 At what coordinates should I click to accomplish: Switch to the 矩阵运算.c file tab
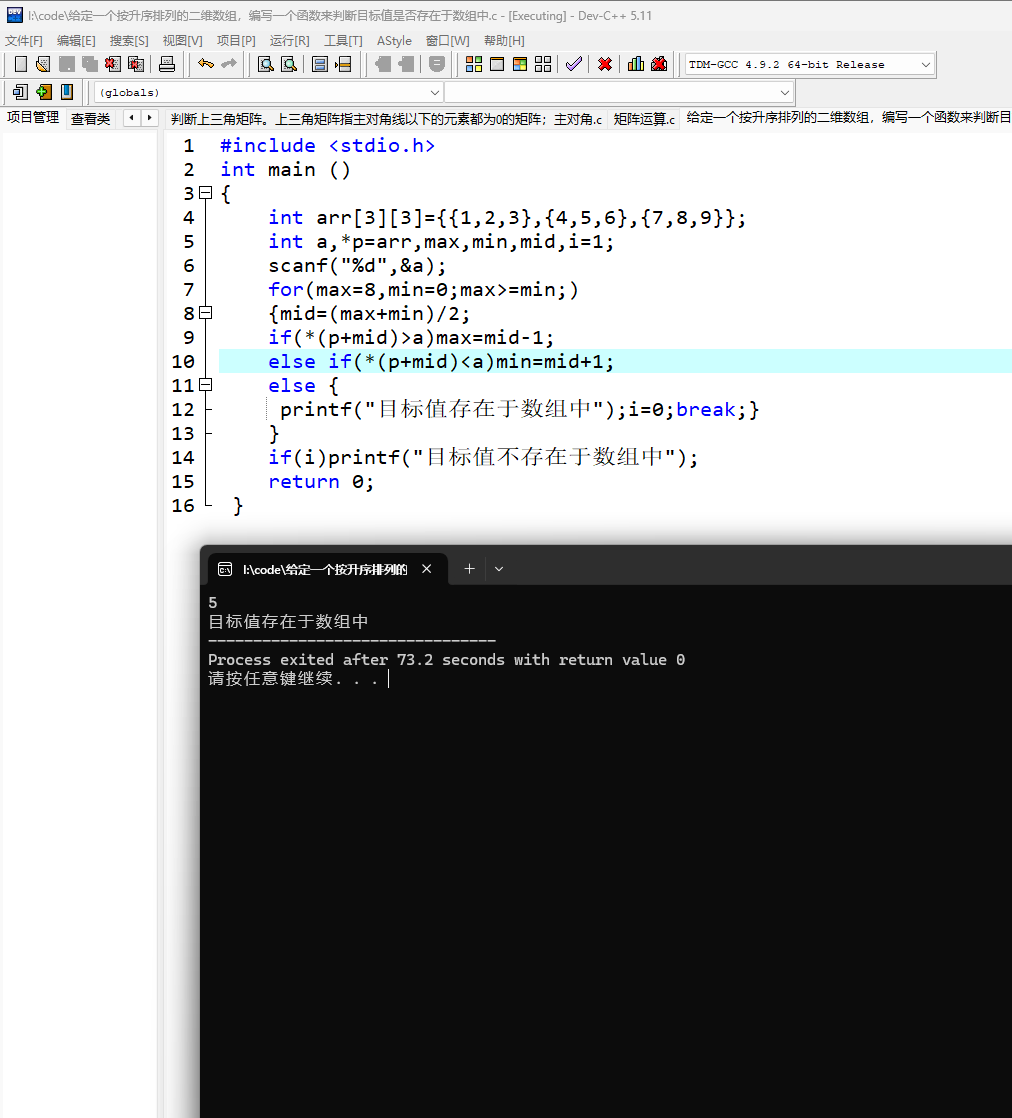pyautogui.click(x=644, y=119)
